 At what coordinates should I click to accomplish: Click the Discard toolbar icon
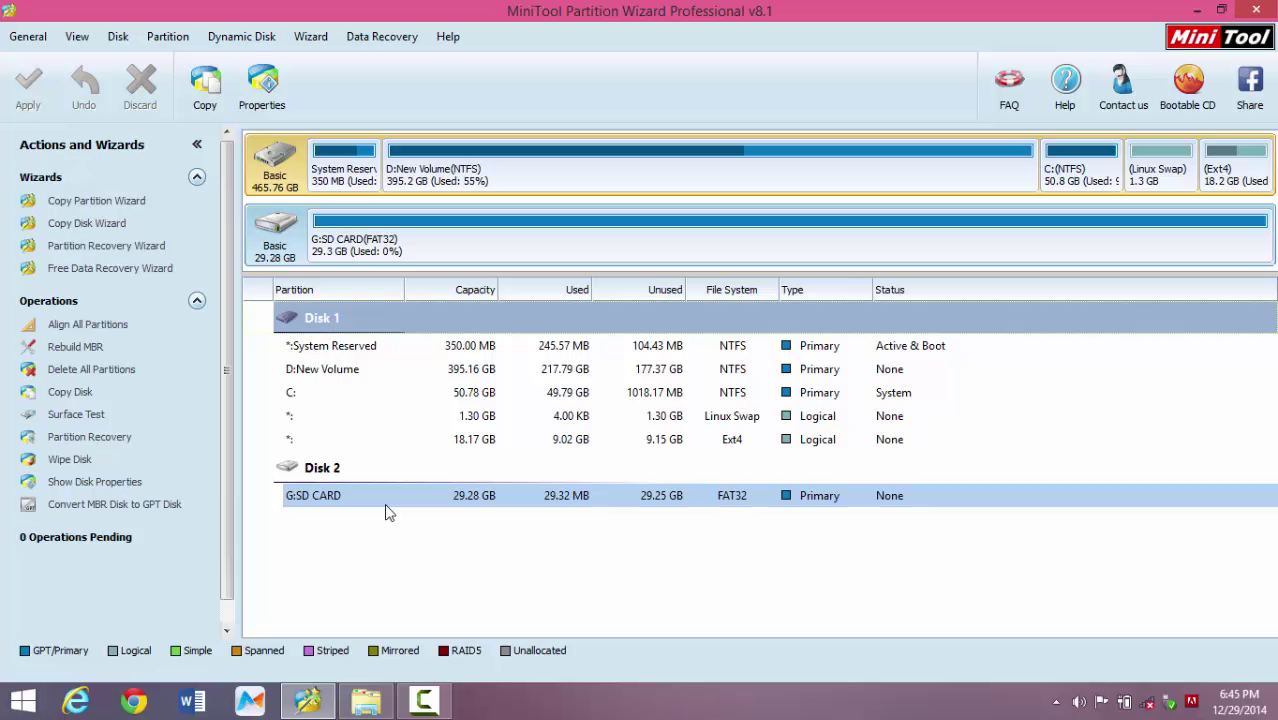tap(140, 88)
